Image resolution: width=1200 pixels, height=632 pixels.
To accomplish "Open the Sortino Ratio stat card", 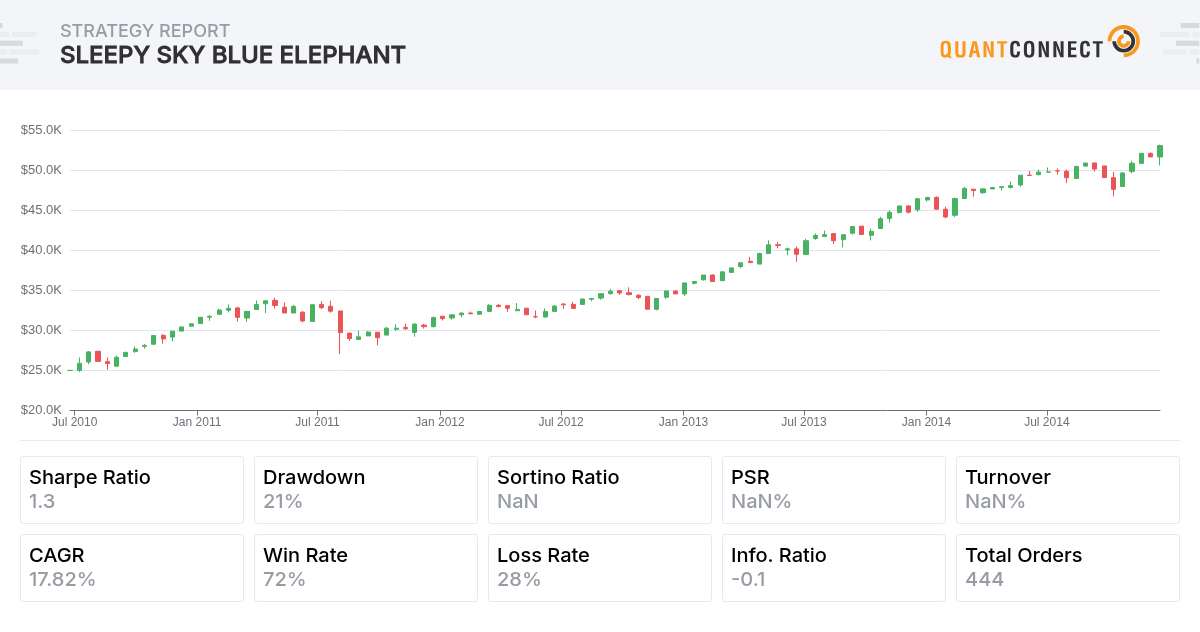I will tap(600, 490).
